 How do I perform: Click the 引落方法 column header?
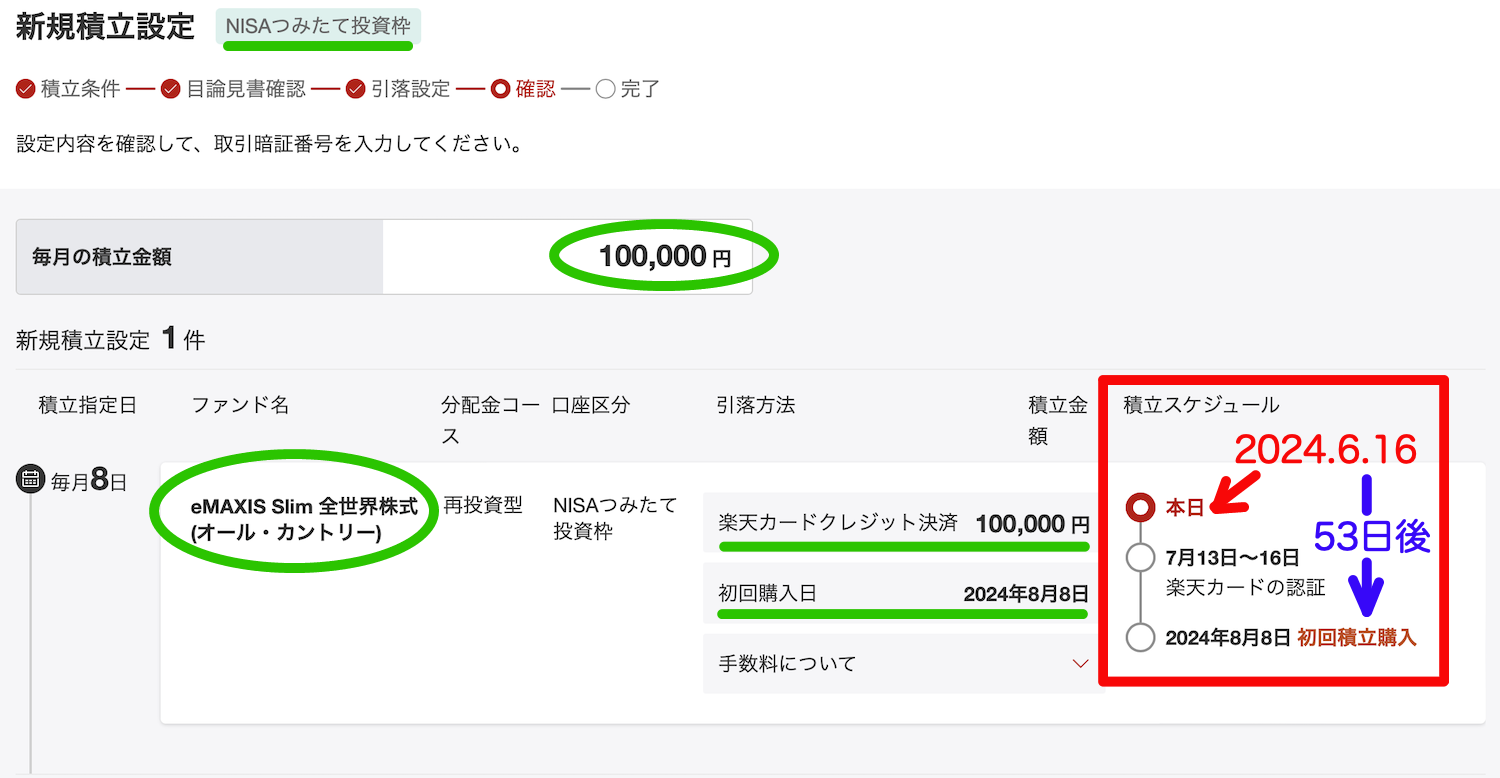tap(756, 405)
